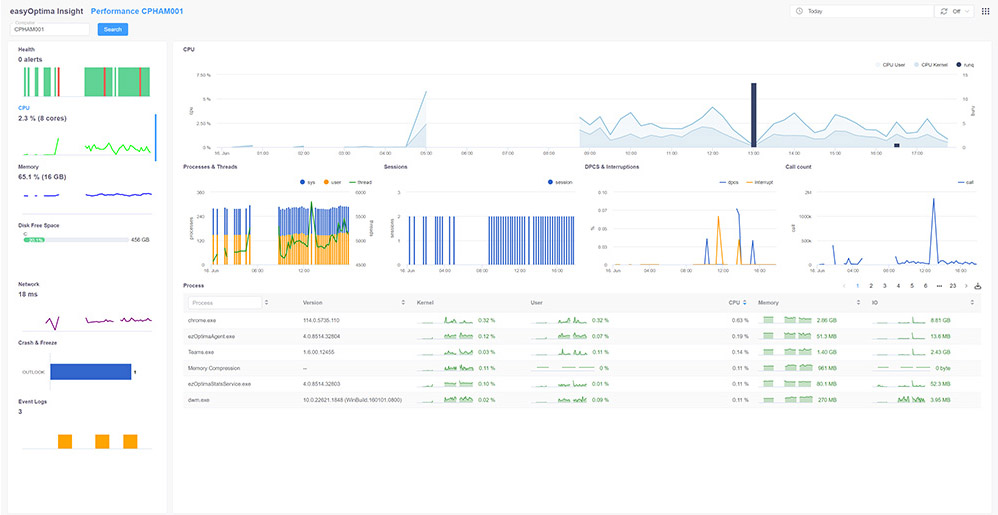Go to next page of process table
Screen dimensions: 998x515
pos(966,286)
